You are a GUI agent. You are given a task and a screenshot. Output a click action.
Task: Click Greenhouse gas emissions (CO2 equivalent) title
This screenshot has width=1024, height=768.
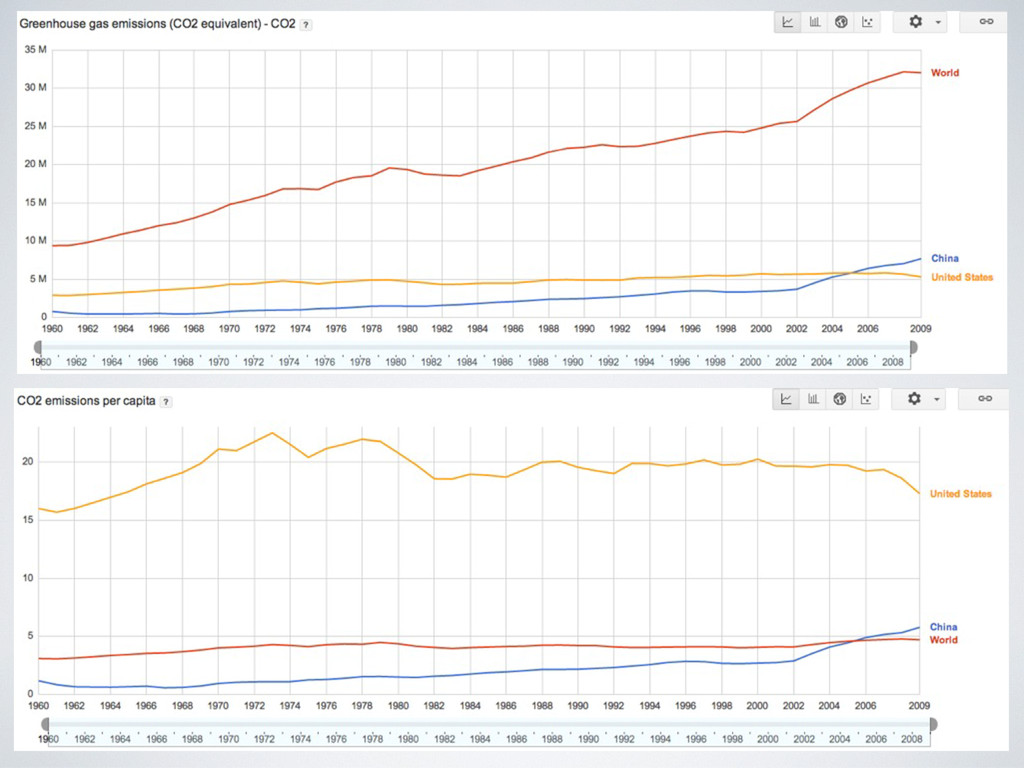pyautogui.click(x=157, y=24)
